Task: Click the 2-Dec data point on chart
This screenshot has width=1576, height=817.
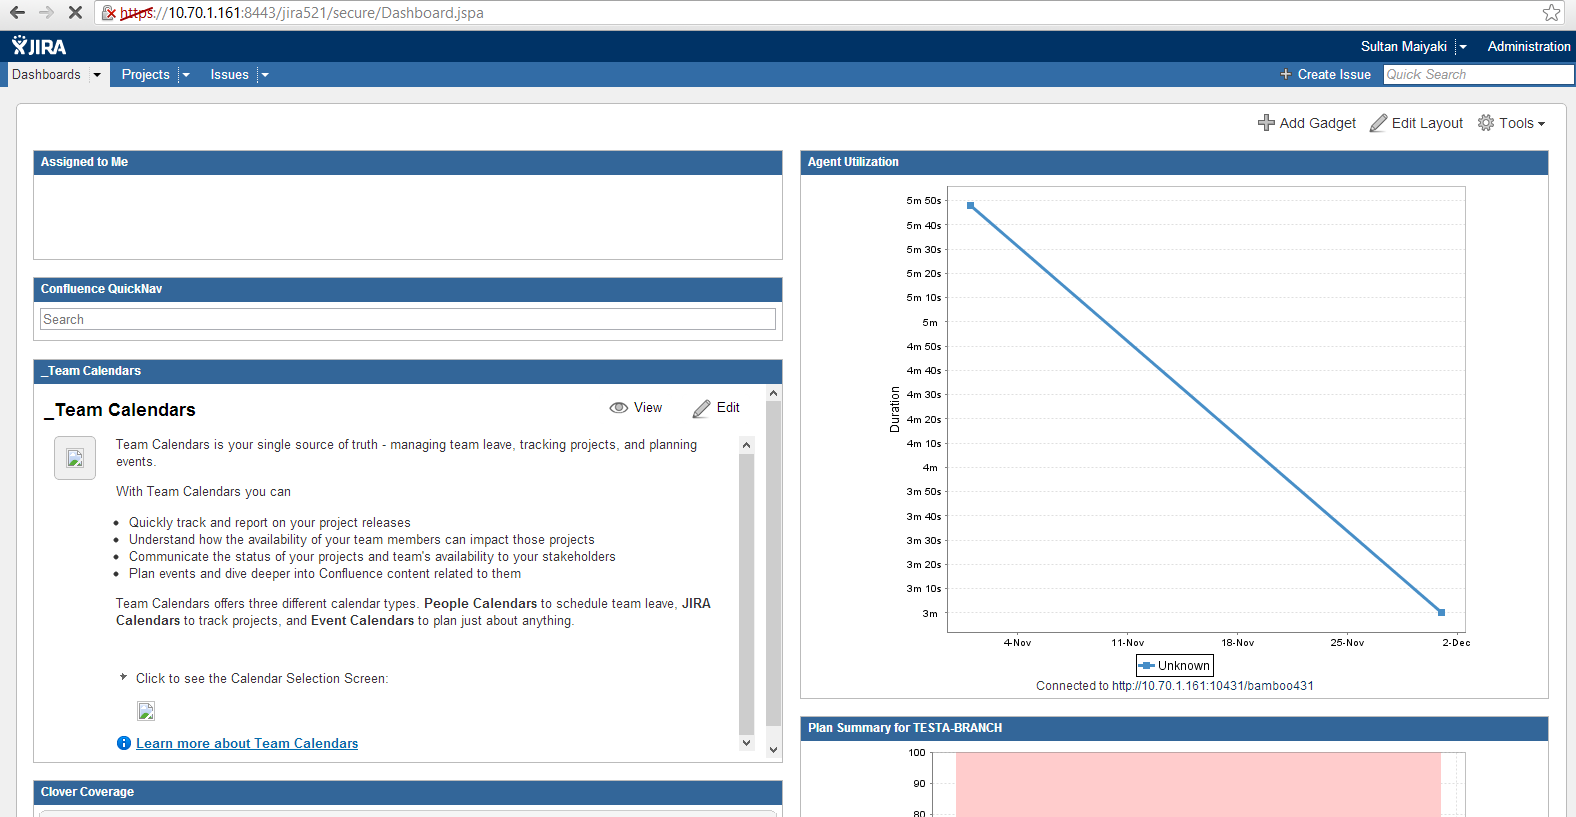Action: (x=1441, y=612)
